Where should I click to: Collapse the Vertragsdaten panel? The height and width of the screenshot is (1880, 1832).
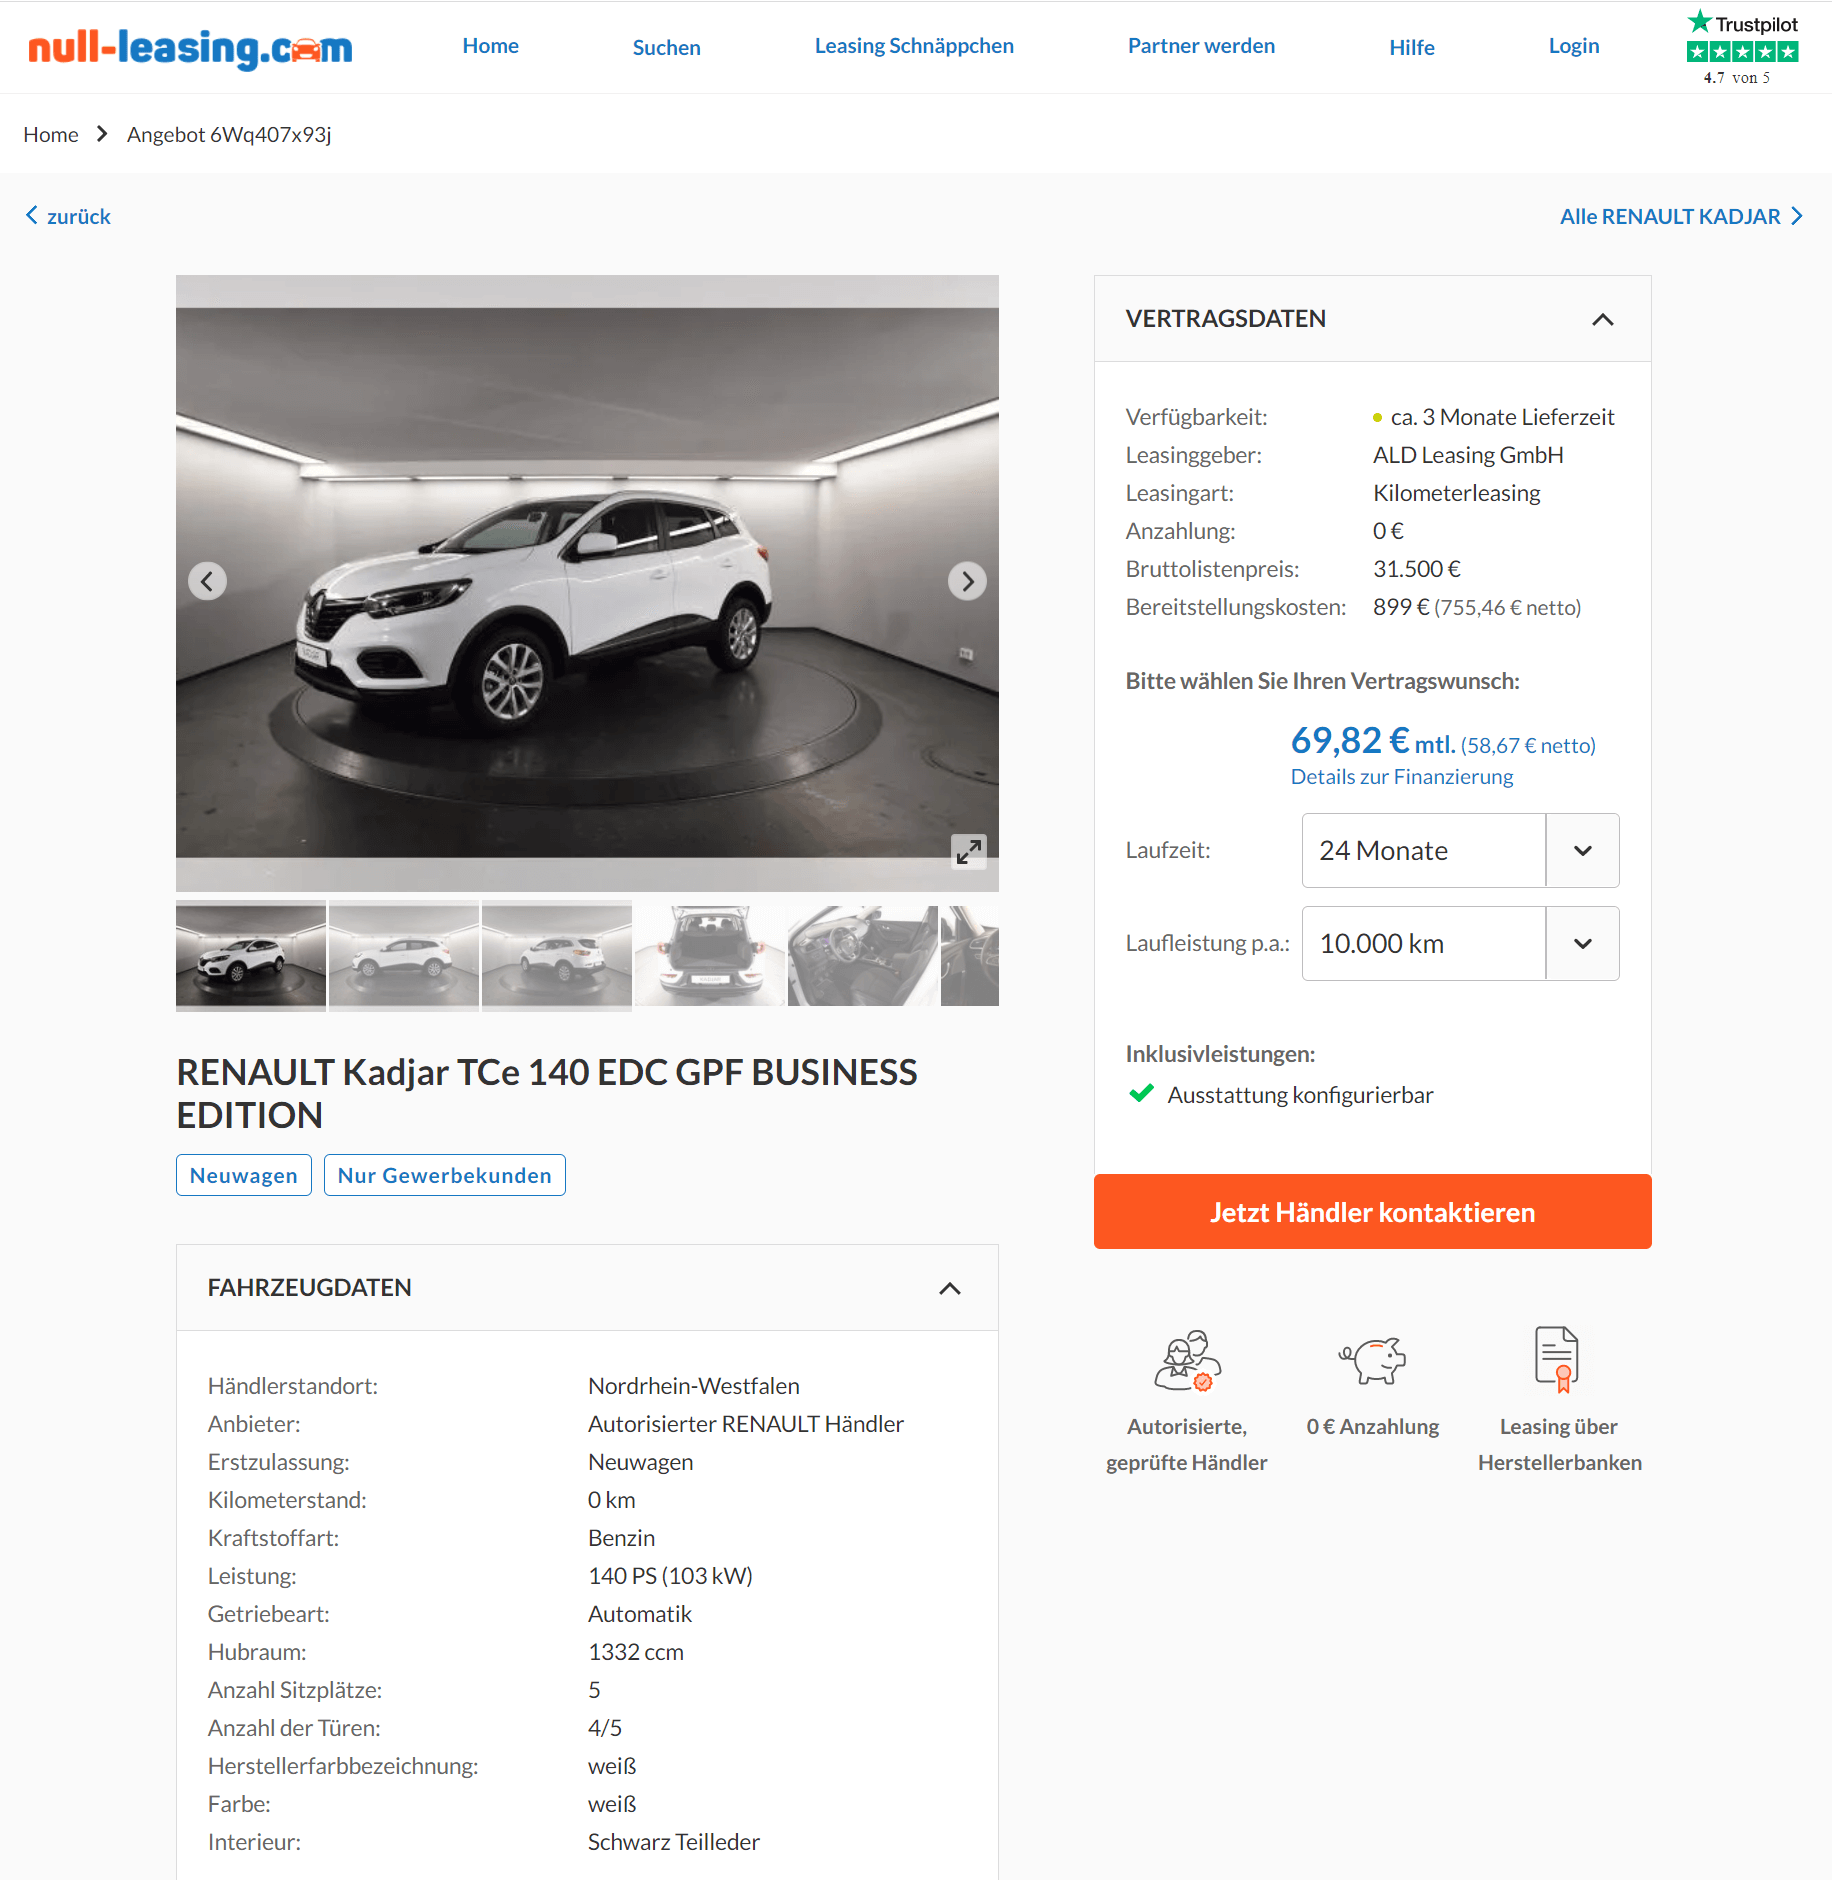1602,319
